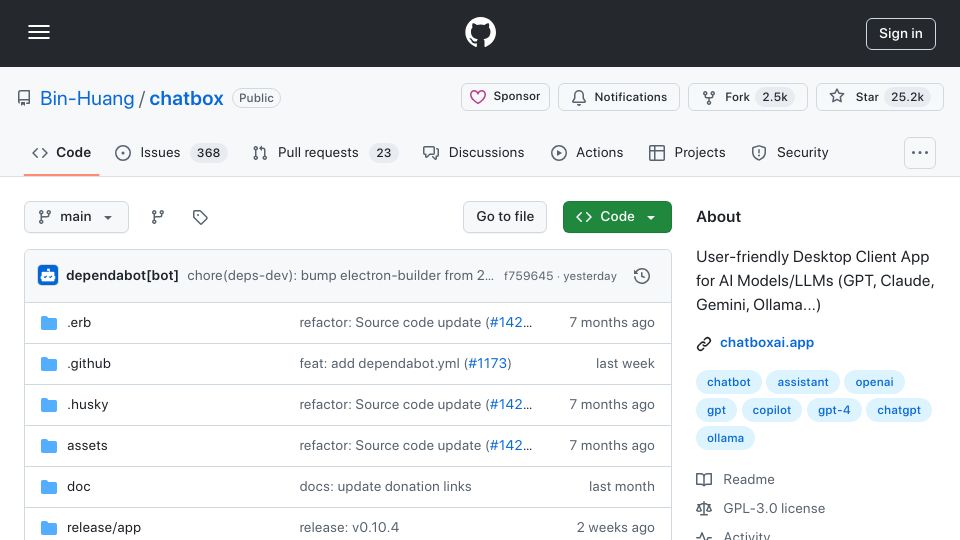Select the gpt-4 topic tag

point(834,410)
